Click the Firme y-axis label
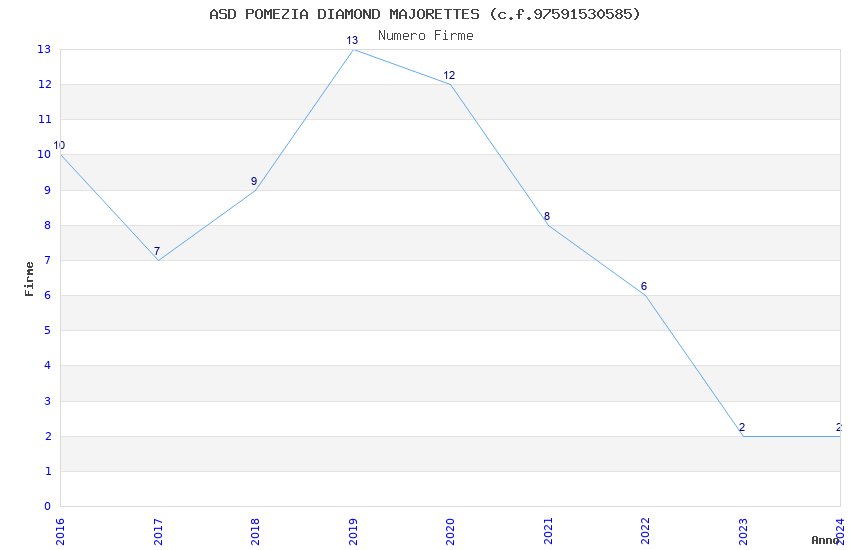The image size is (850, 550). [x=29, y=279]
